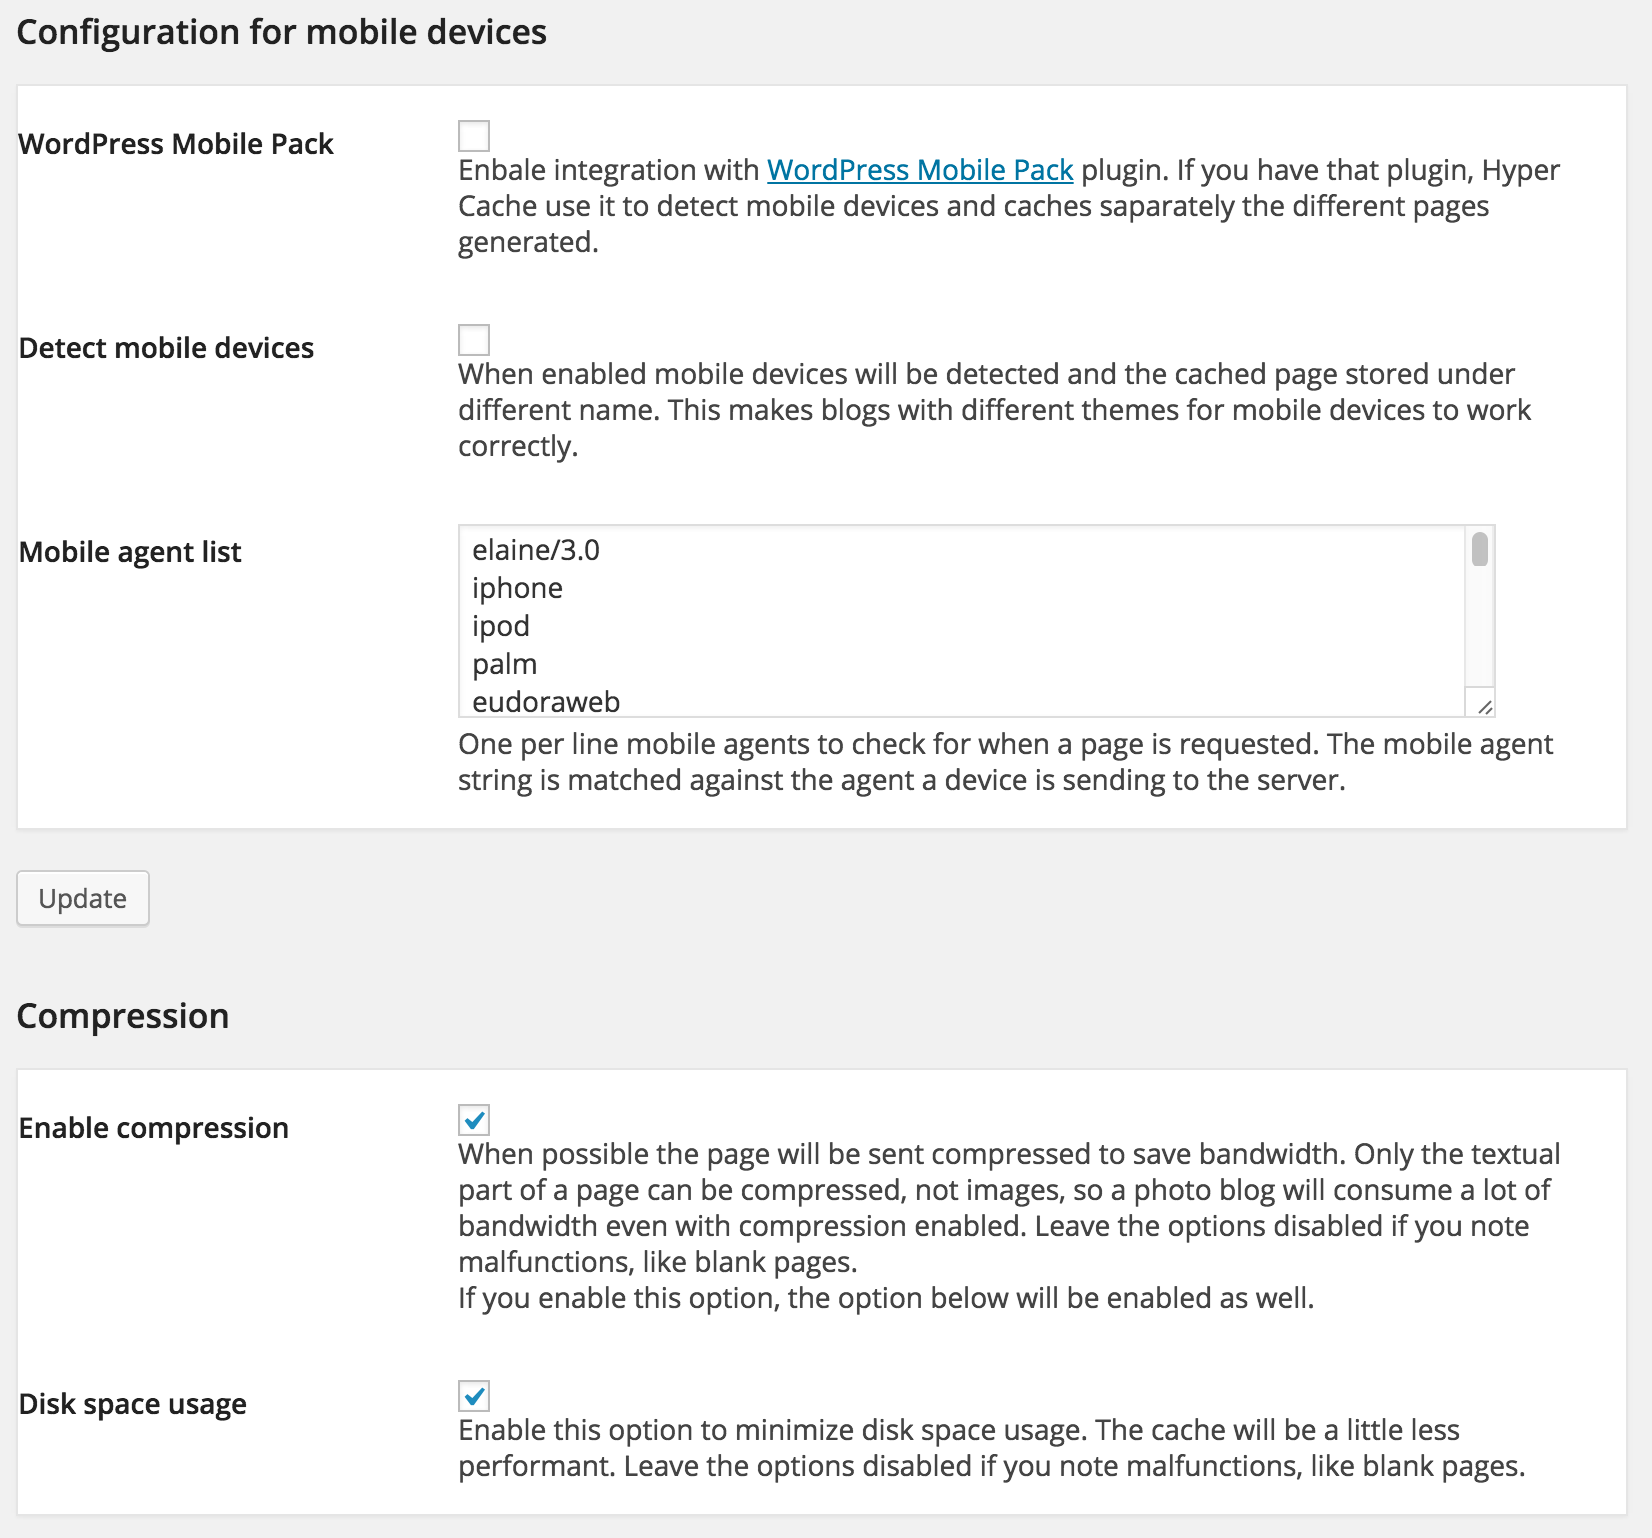The image size is (1652, 1538).
Task: Click the eudoraweb line in textarea
Action: (x=546, y=701)
